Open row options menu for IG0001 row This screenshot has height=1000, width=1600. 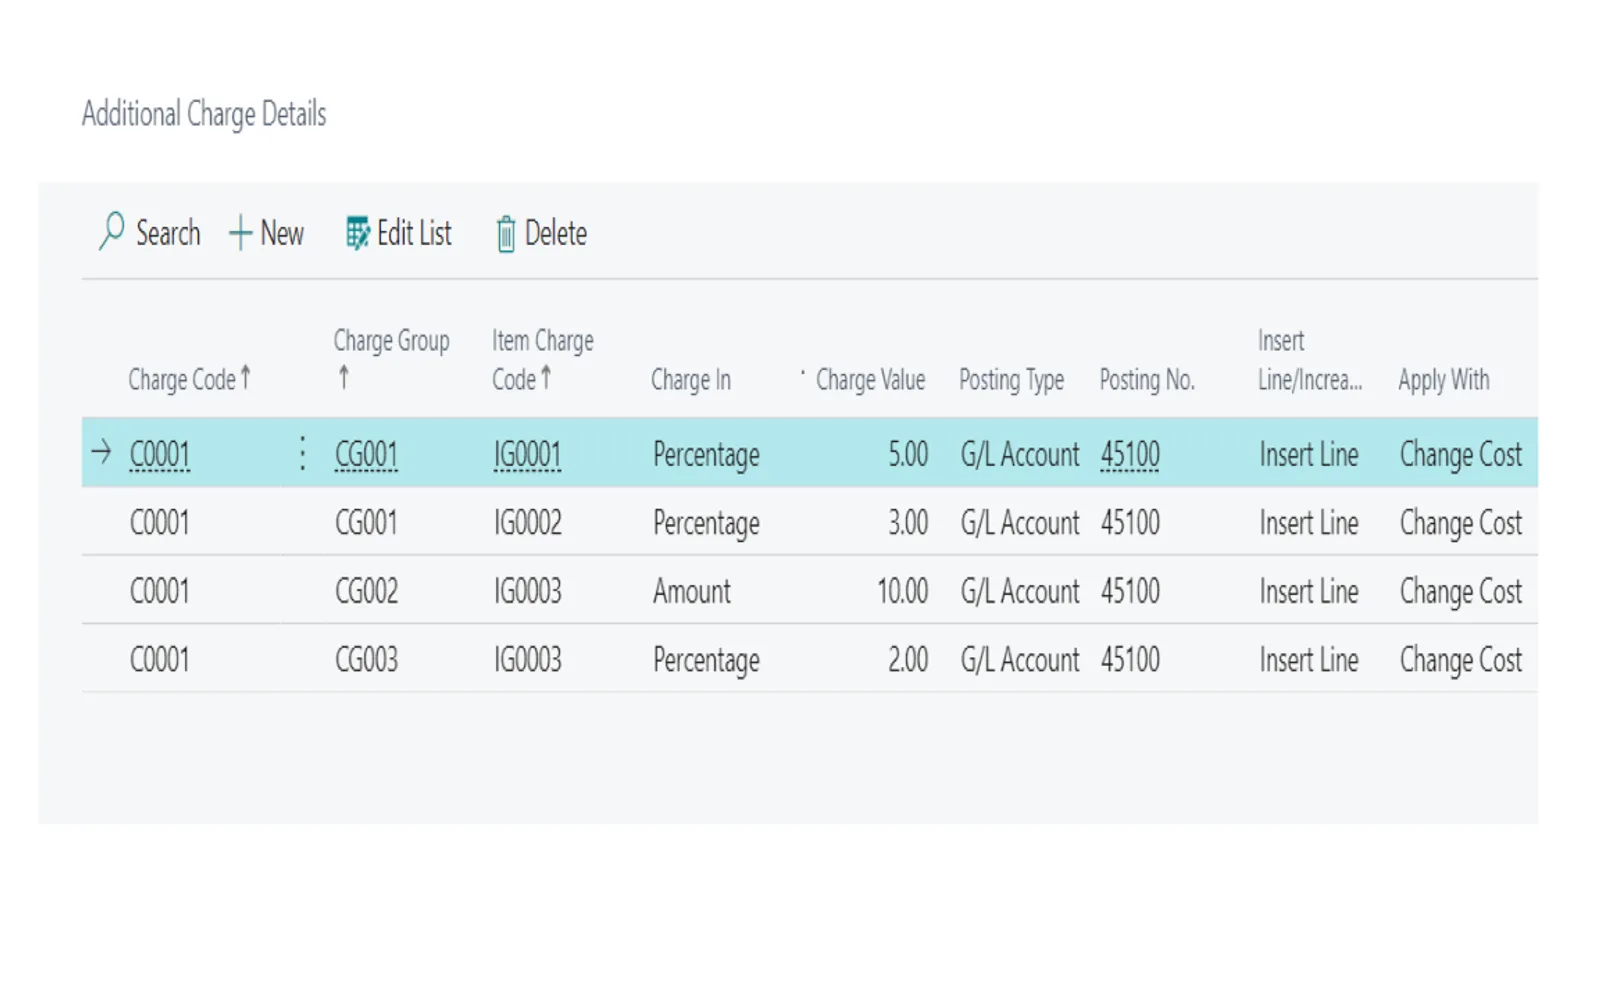pyautogui.click(x=302, y=454)
